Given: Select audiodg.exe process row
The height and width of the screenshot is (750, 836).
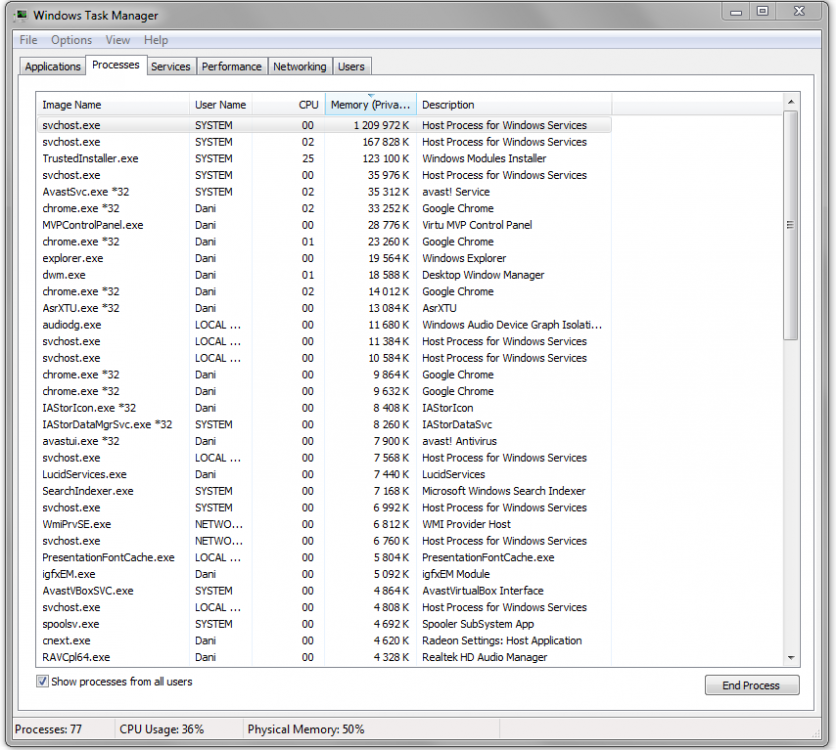Looking at the screenshot, I should pos(324,325).
